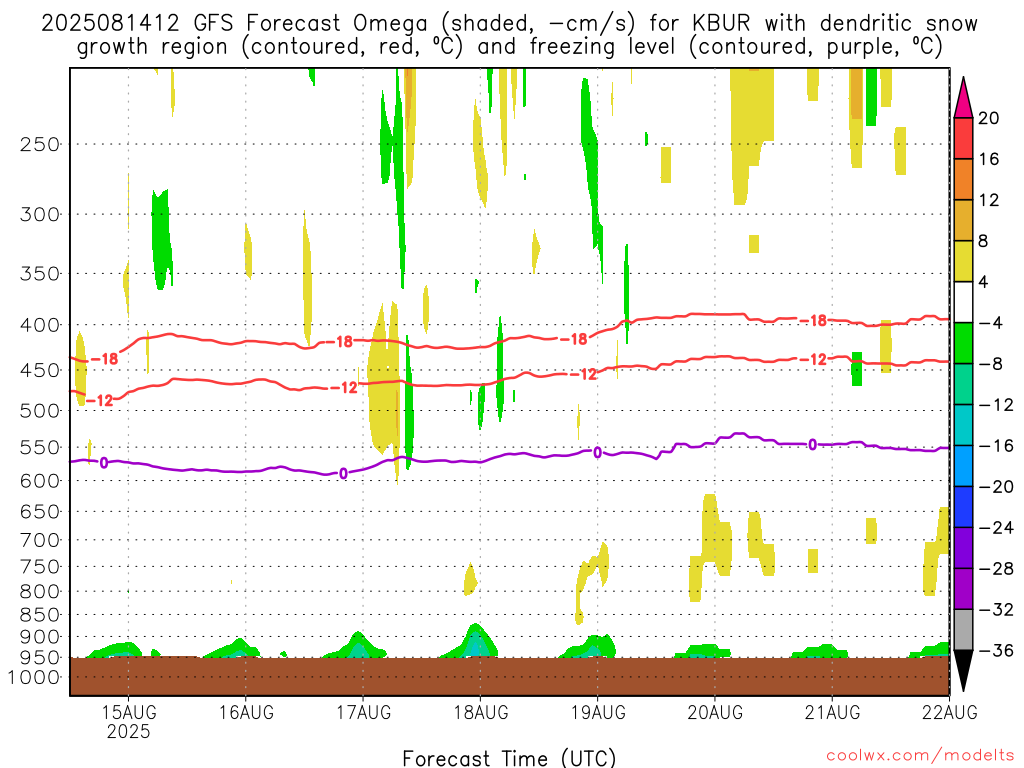Screen dimensions: 1024x768
Task: Select the 18AUG date label
Action: click(x=481, y=712)
